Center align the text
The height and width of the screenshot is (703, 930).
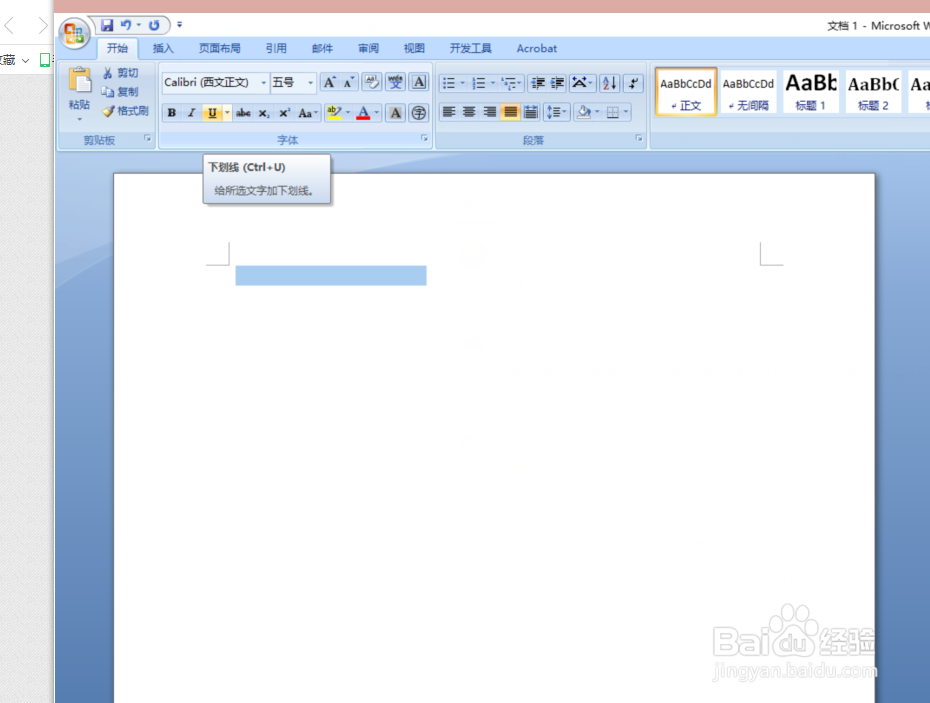click(x=469, y=112)
